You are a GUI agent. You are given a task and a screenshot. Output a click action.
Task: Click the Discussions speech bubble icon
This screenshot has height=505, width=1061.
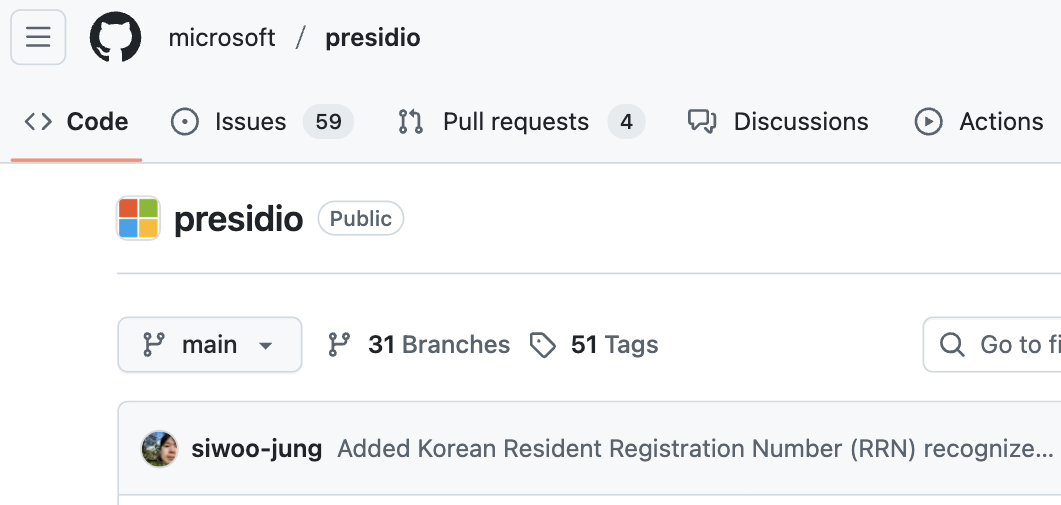click(x=702, y=122)
